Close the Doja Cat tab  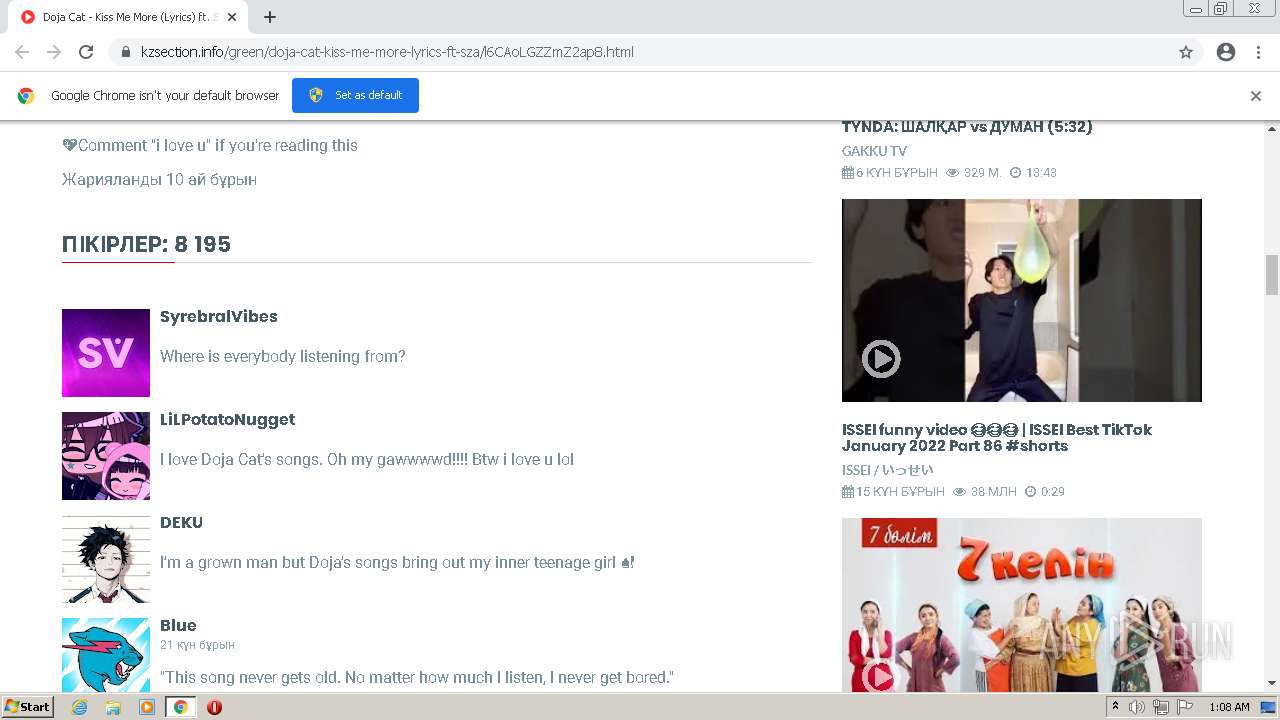coord(232,17)
